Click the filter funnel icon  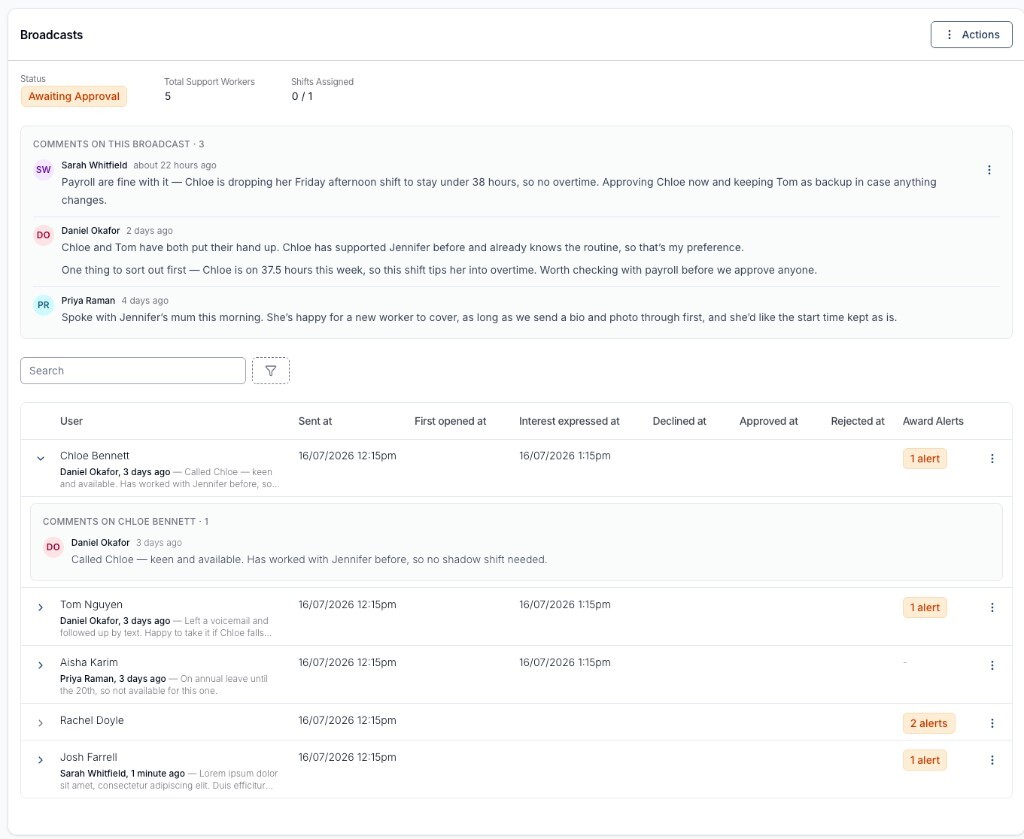tap(270, 370)
